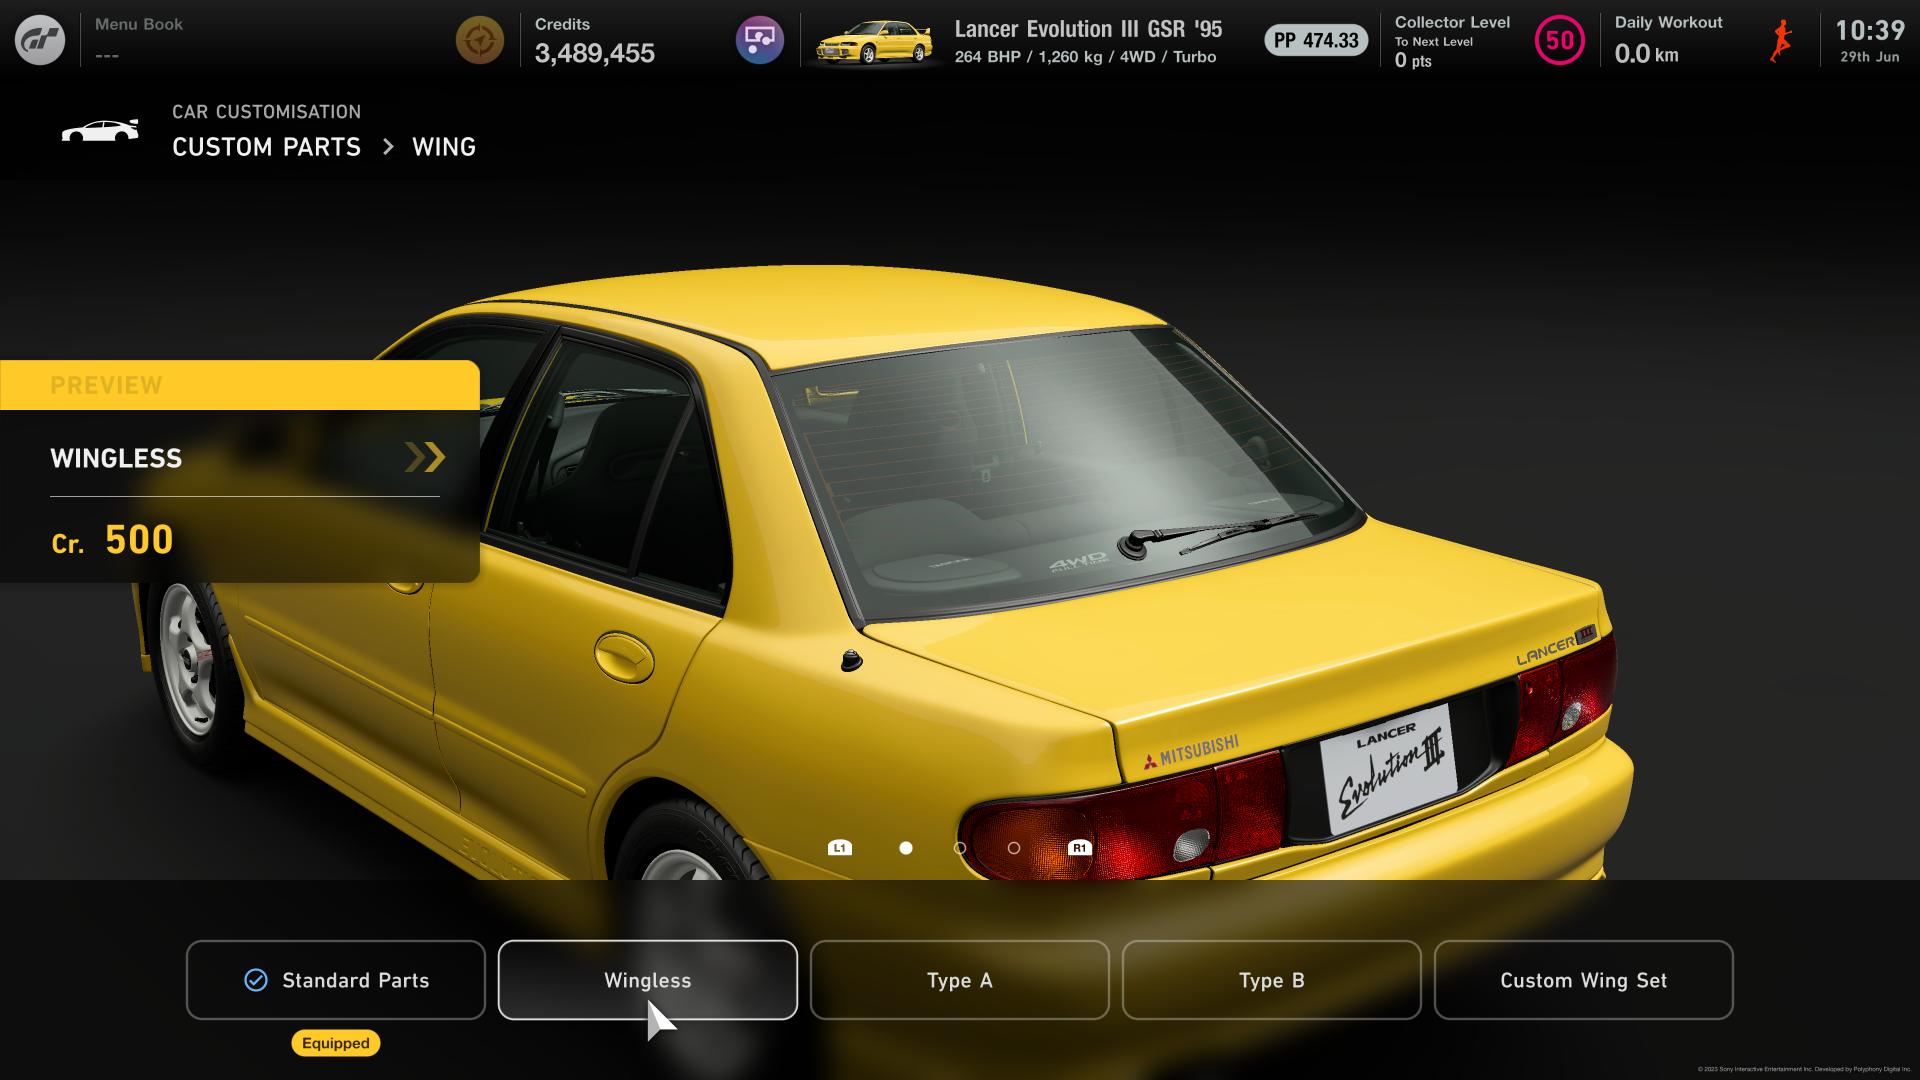
Task: Select the first camera view dot
Action: (x=906, y=848)
